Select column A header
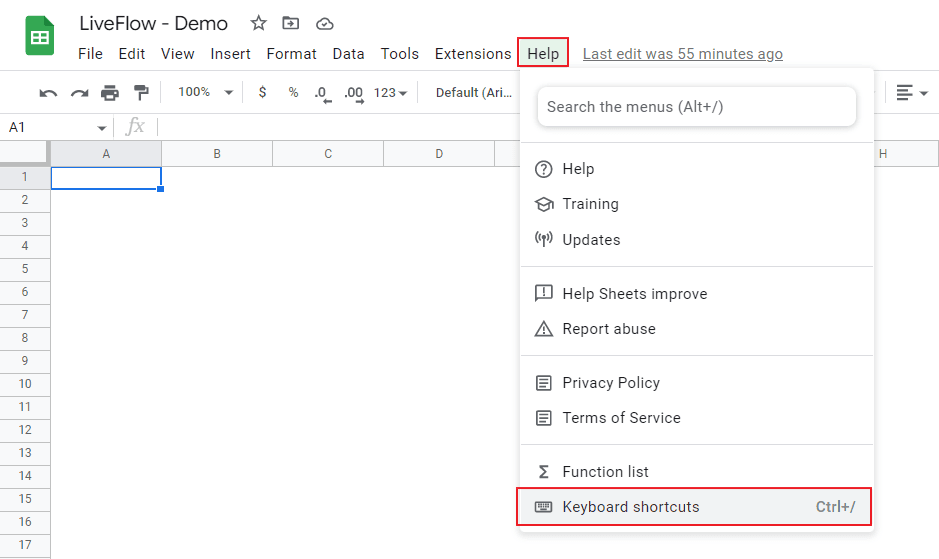Viewport: 939px width, 559px height. pos(106,154)
